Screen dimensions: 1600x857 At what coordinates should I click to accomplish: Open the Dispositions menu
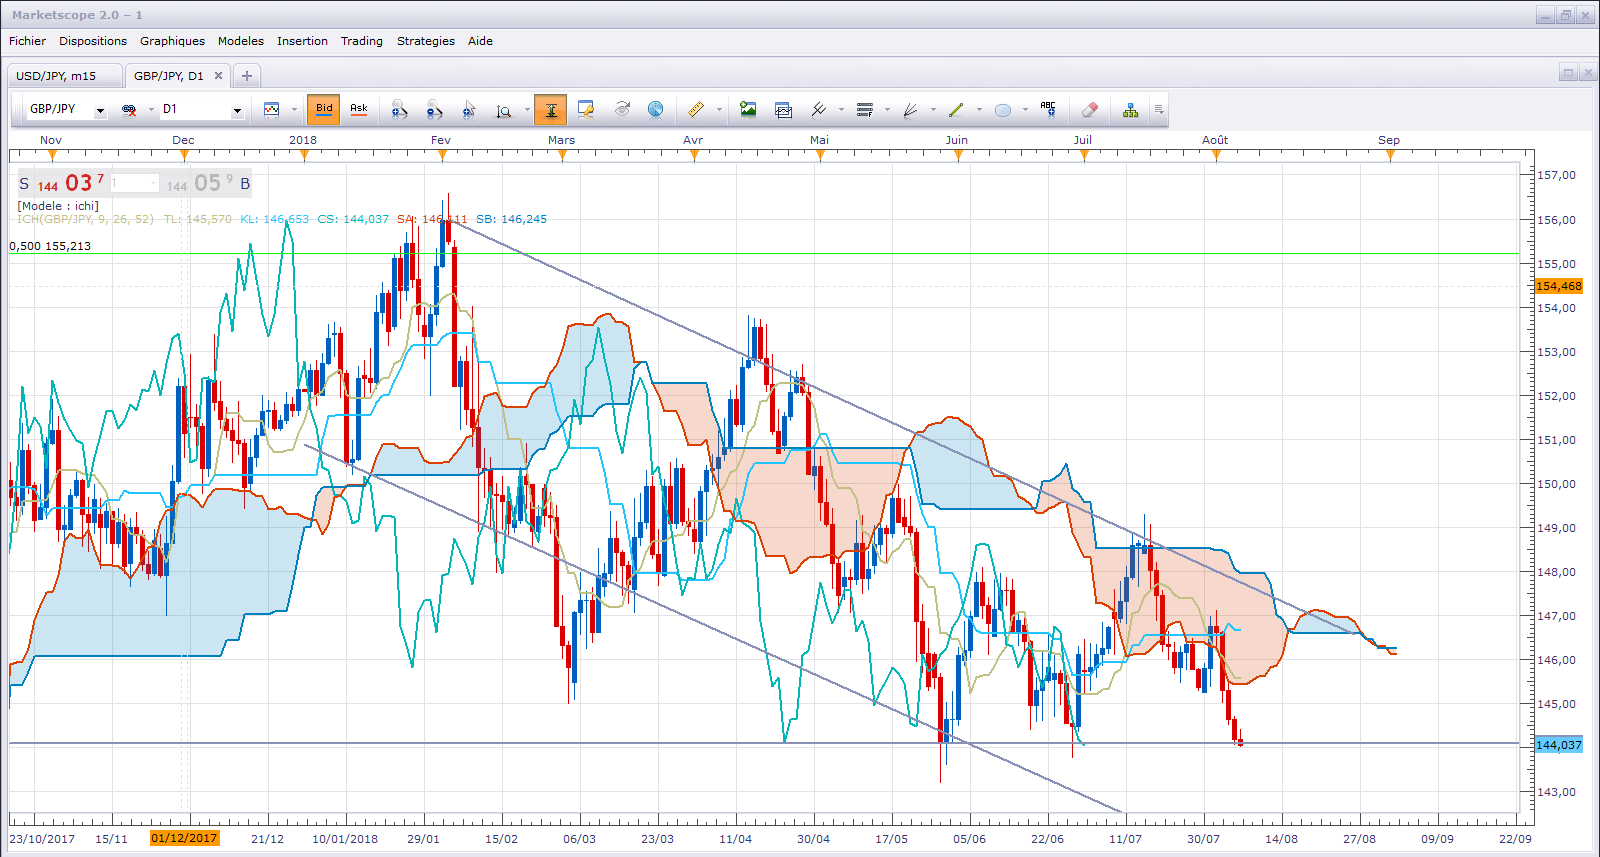click(93, 41)
